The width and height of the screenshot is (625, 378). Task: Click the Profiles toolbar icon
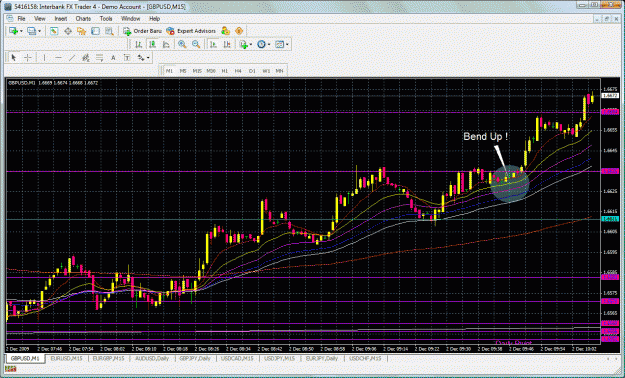[x=31, y=31]
